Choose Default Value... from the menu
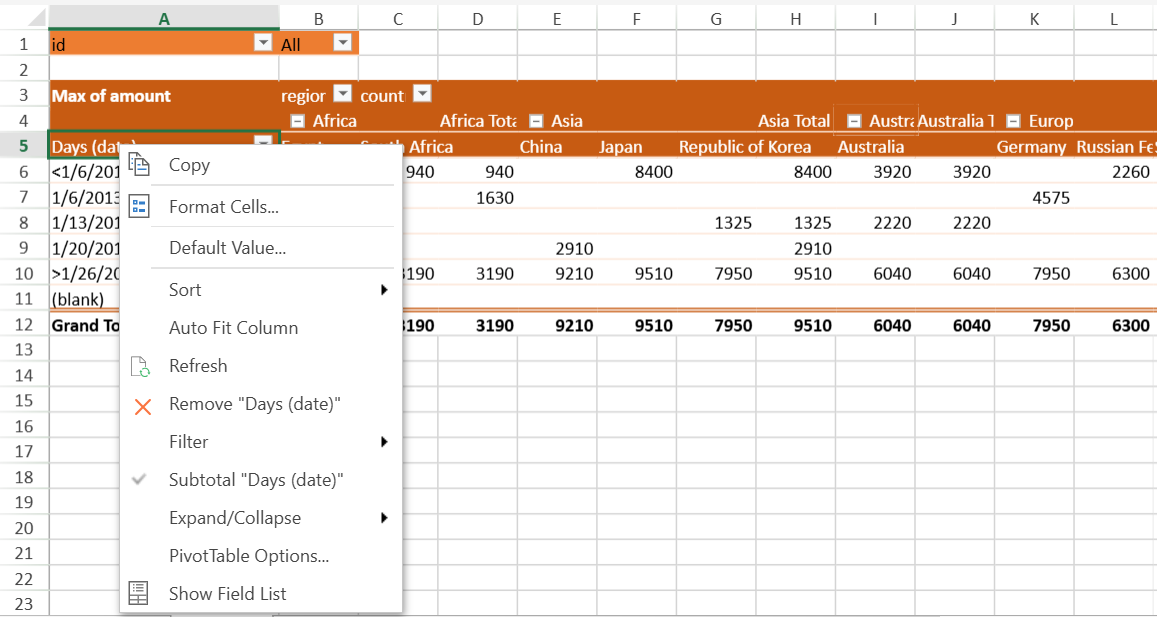Screen dimensions: 1157x617 227,248
